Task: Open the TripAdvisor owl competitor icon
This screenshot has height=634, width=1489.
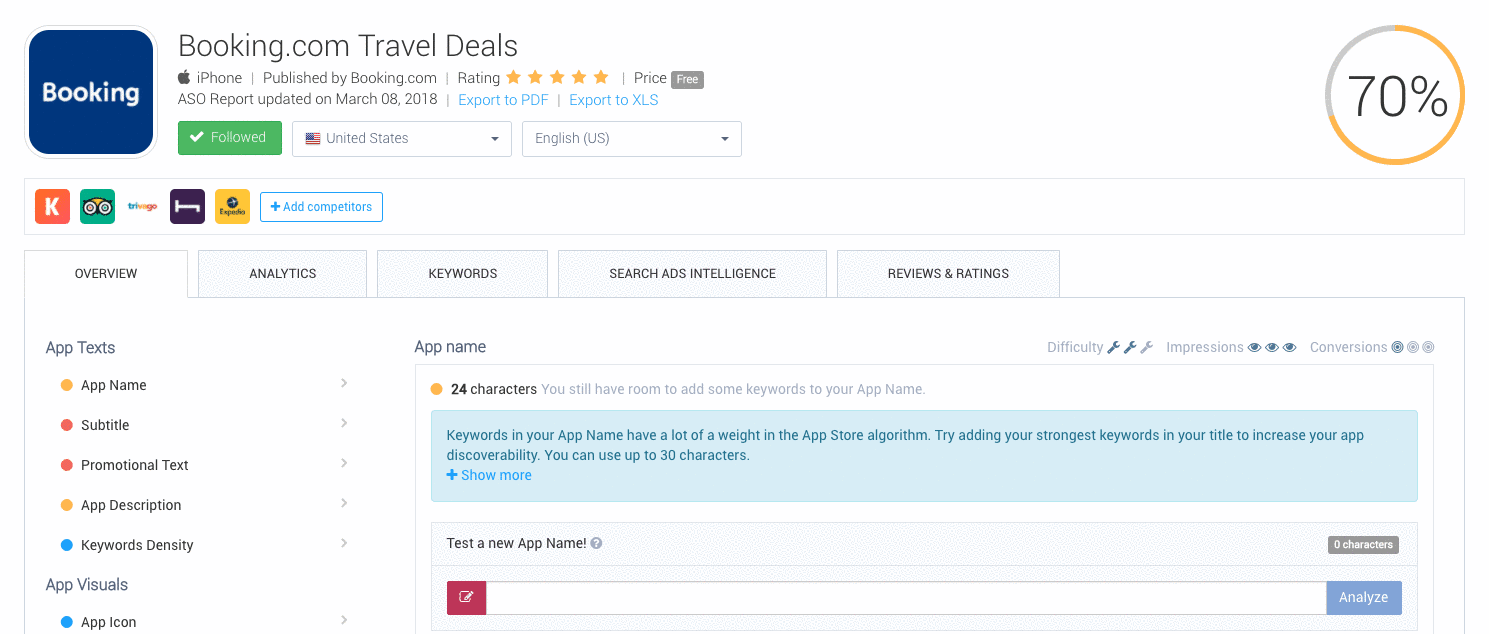Action: [x=97, y=207]
